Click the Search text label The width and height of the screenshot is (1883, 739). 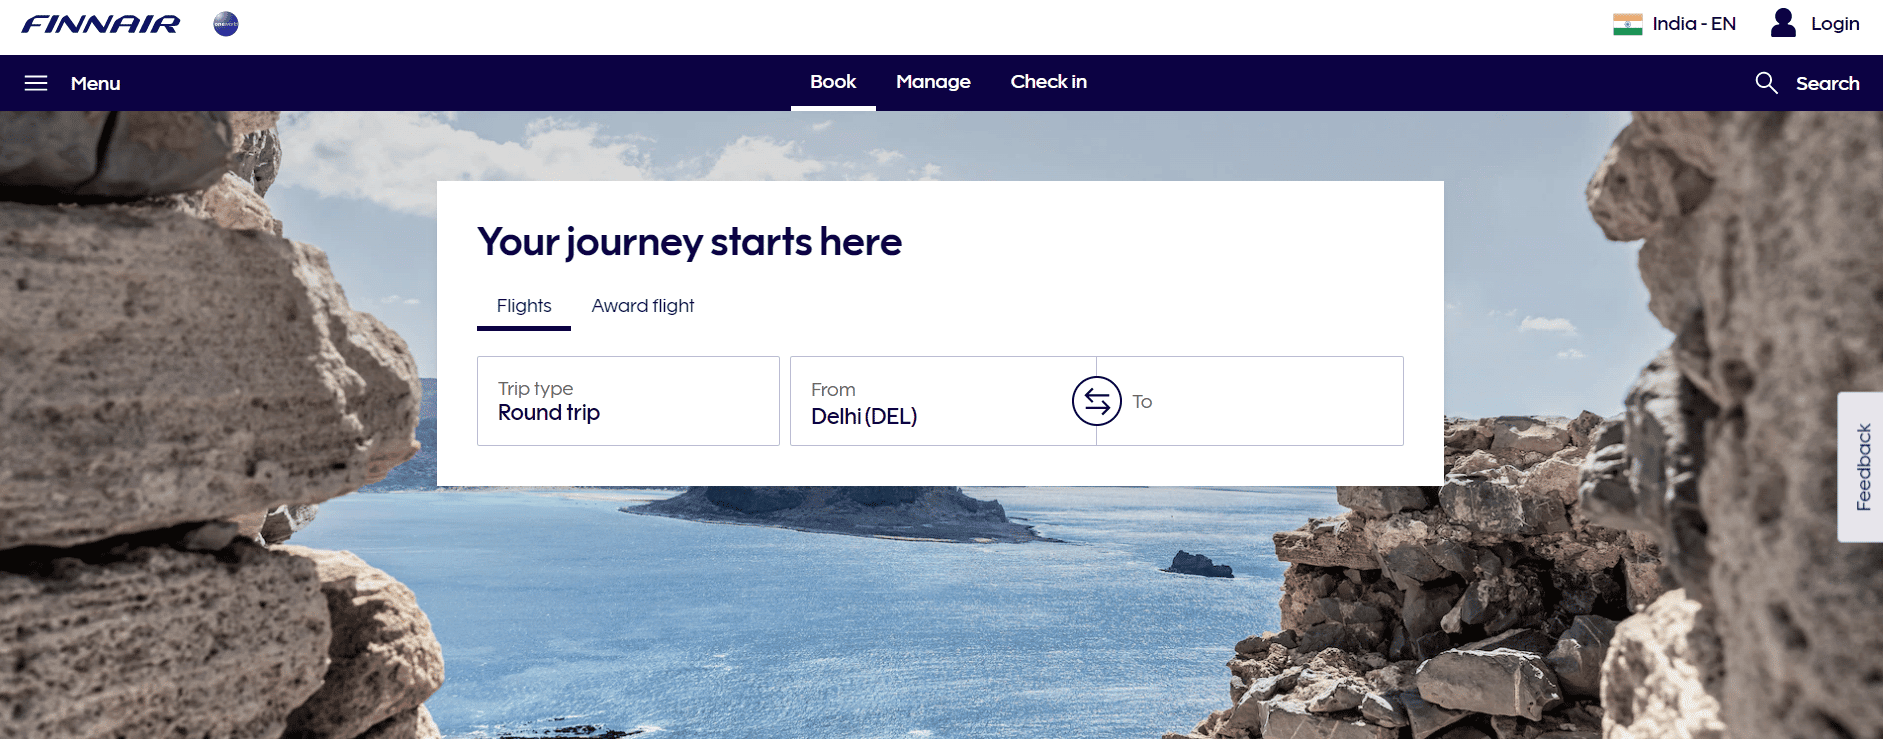tap(1827, 84)
